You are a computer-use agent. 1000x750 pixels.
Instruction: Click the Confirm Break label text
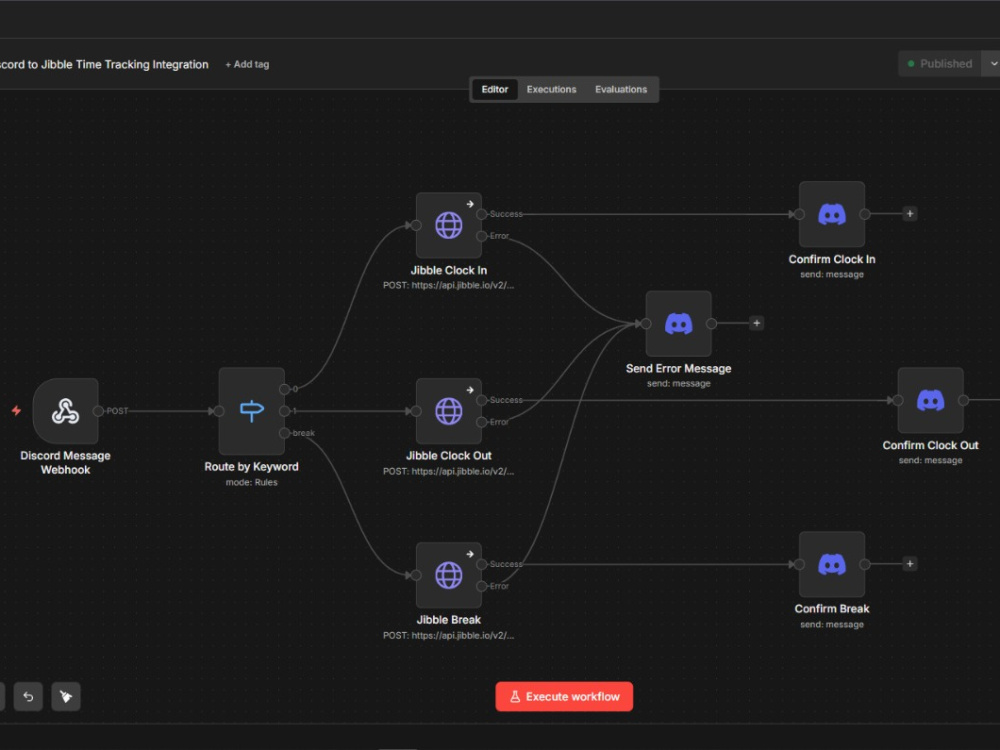click(832, 609)
